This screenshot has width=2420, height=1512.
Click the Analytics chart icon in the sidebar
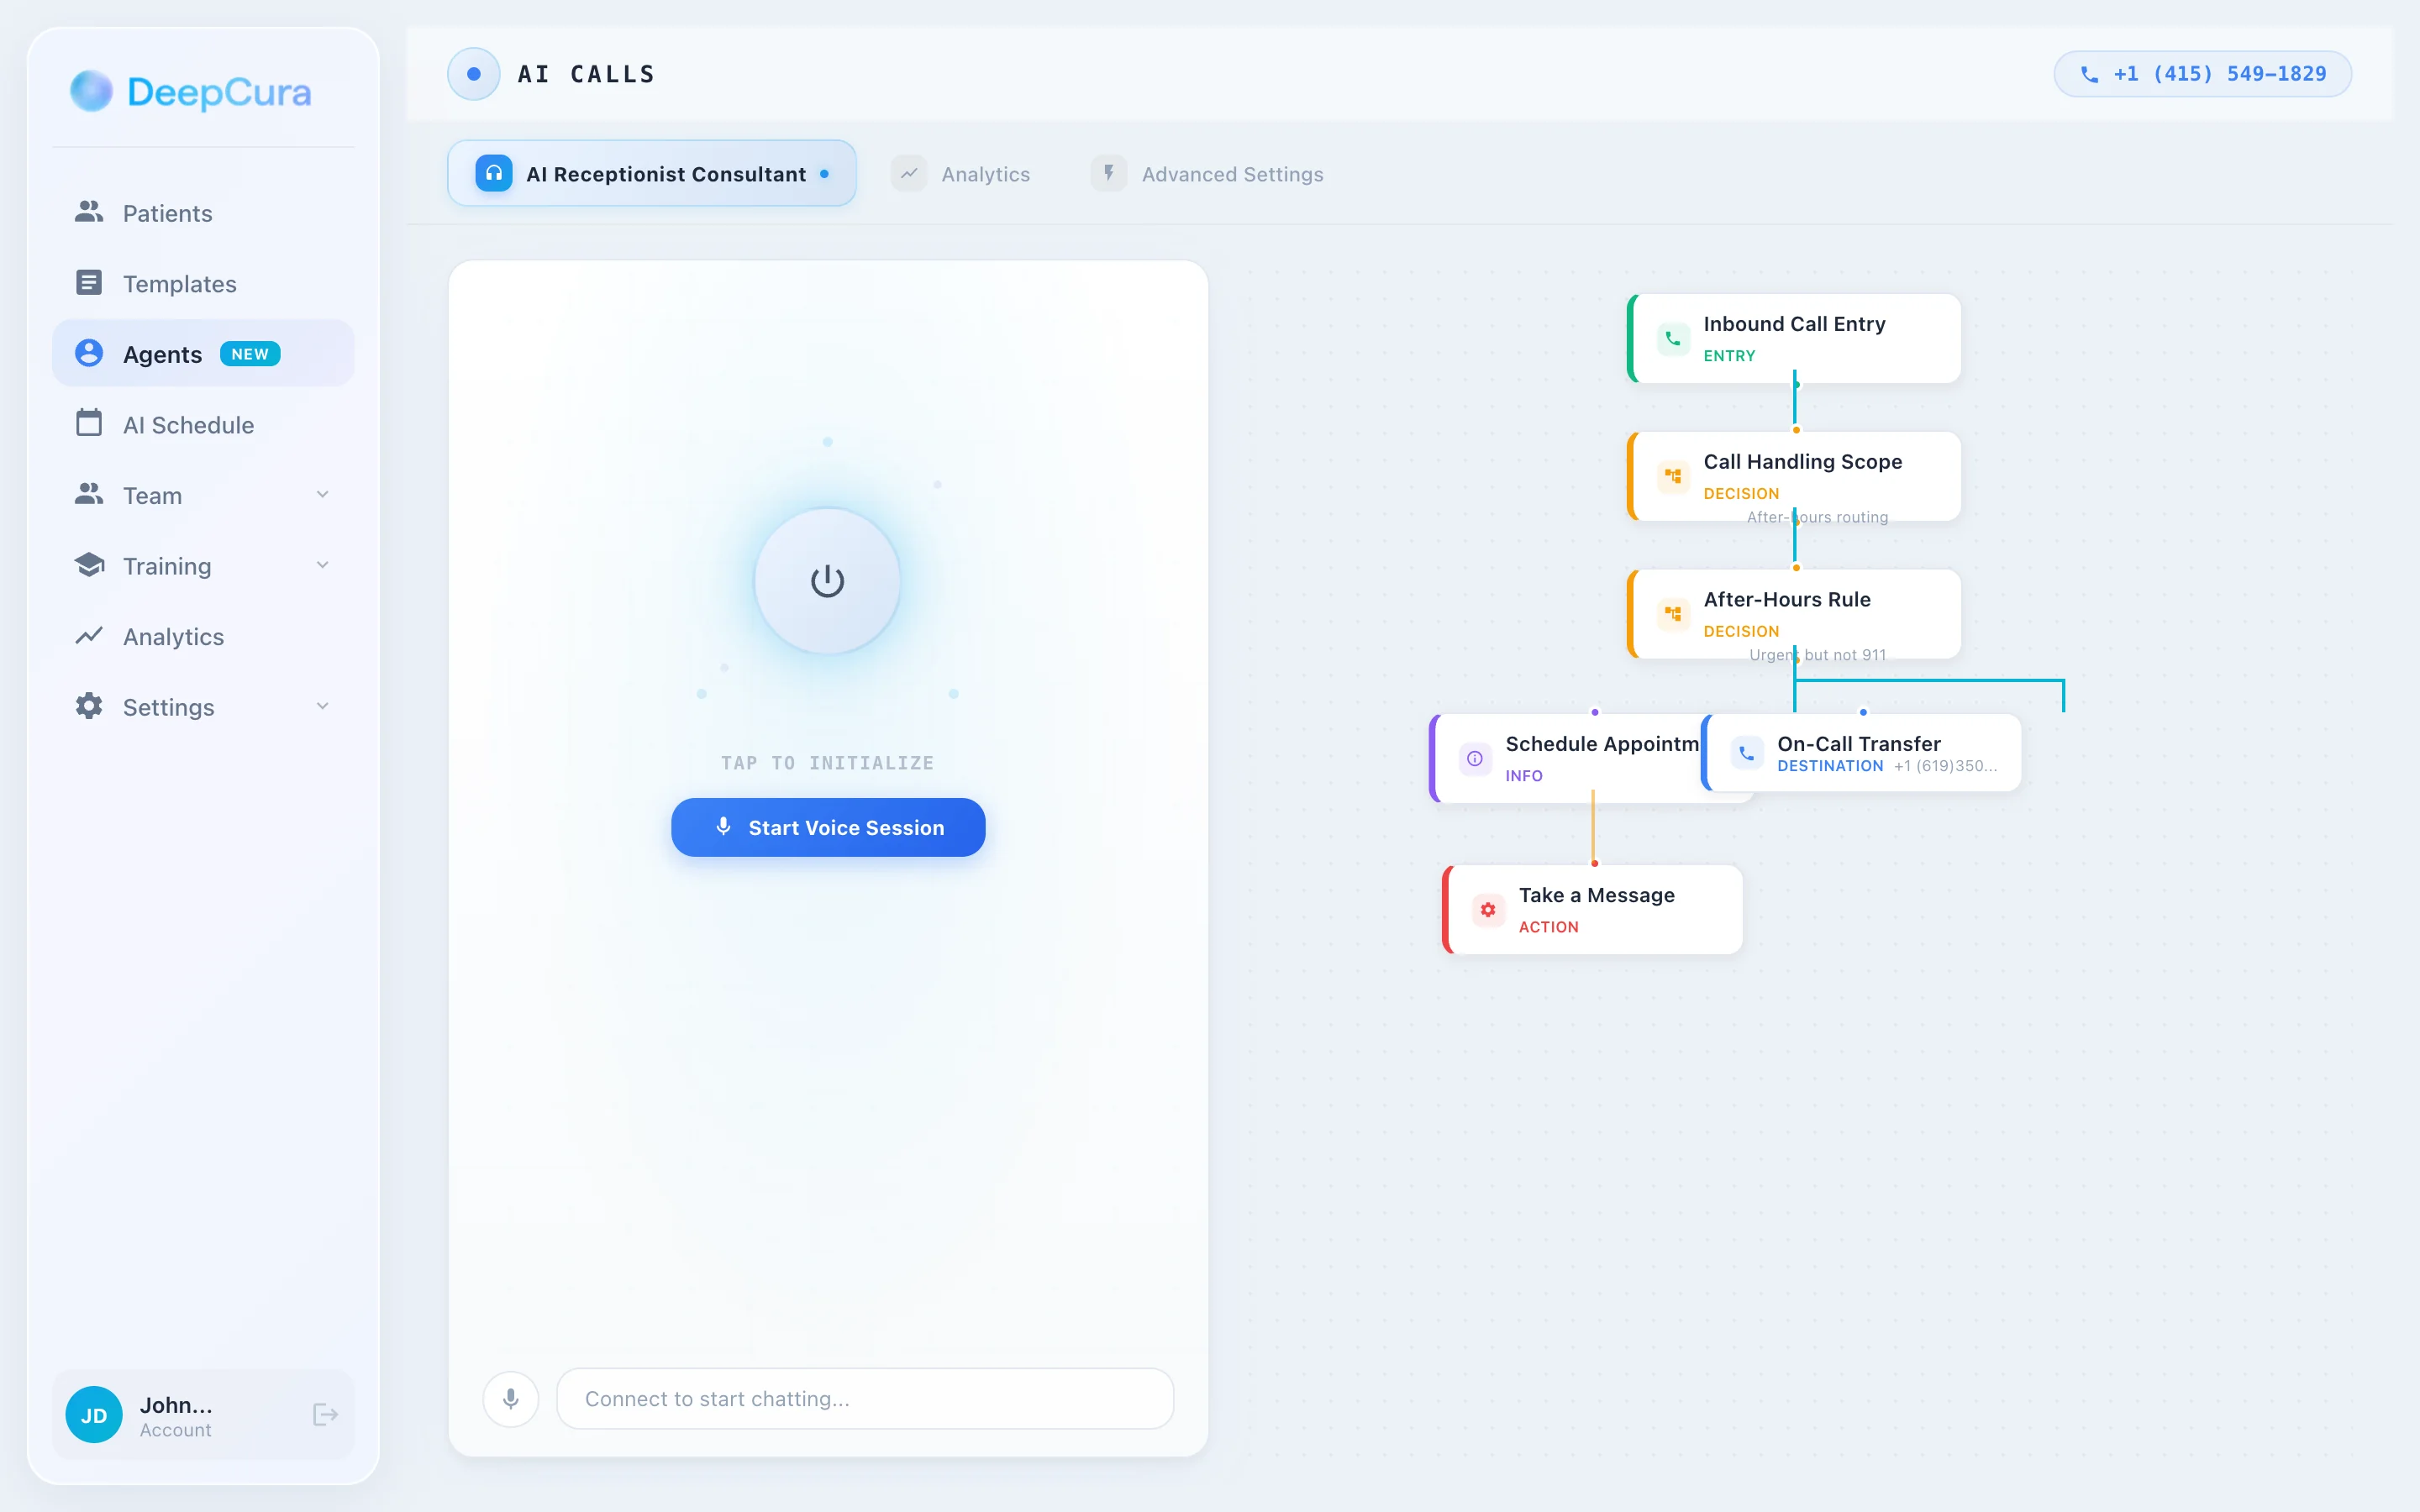click(x=89, y=636)
